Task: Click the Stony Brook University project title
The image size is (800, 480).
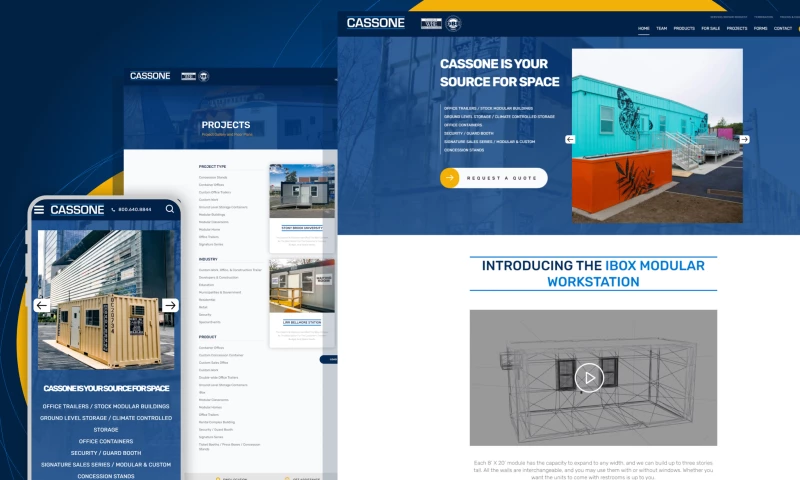Action: [x=302, y=228]
